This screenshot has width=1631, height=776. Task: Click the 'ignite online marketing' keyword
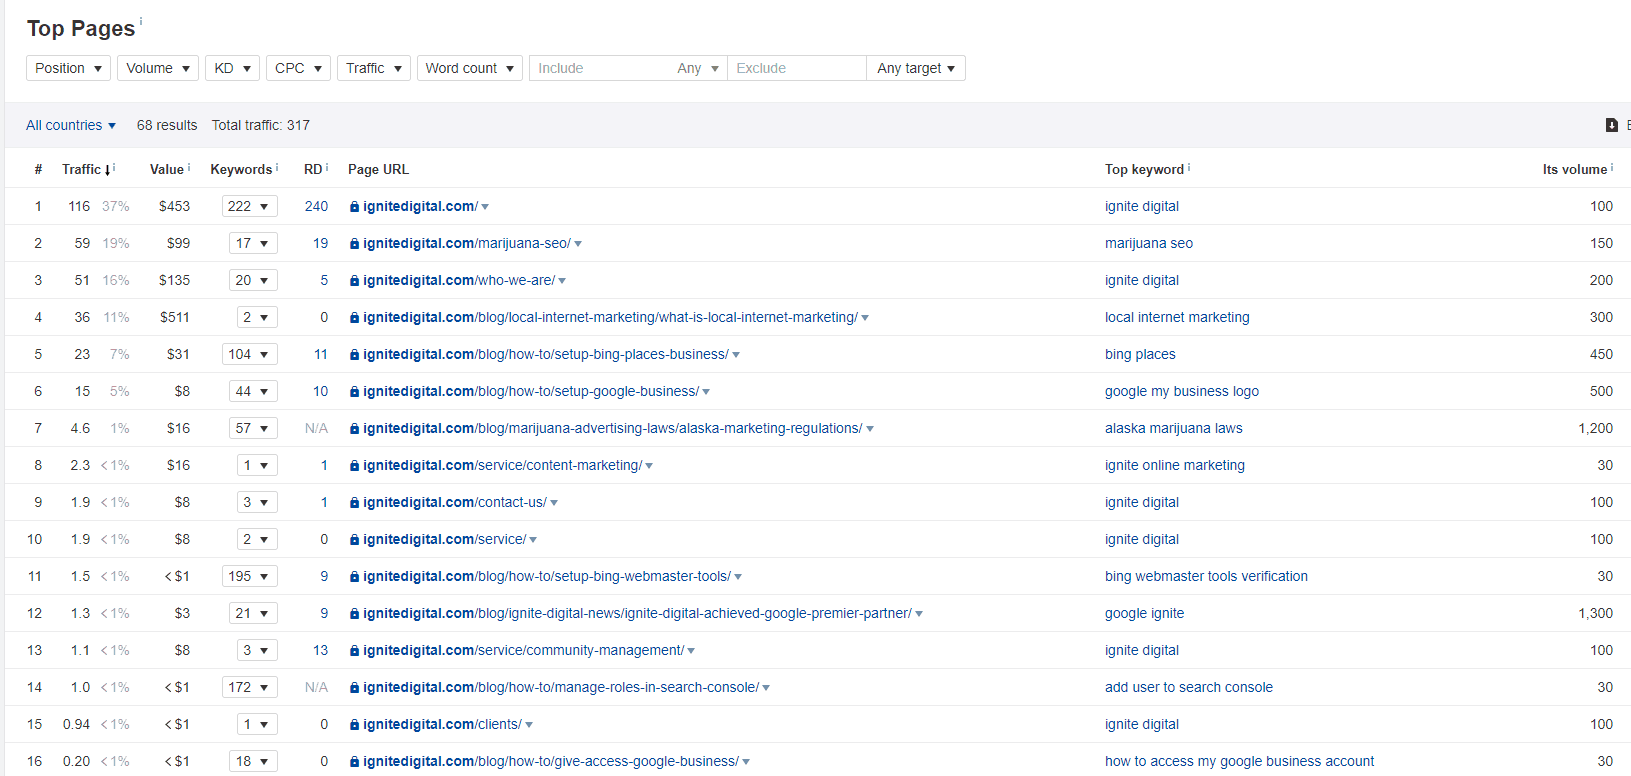(1175, 465)
